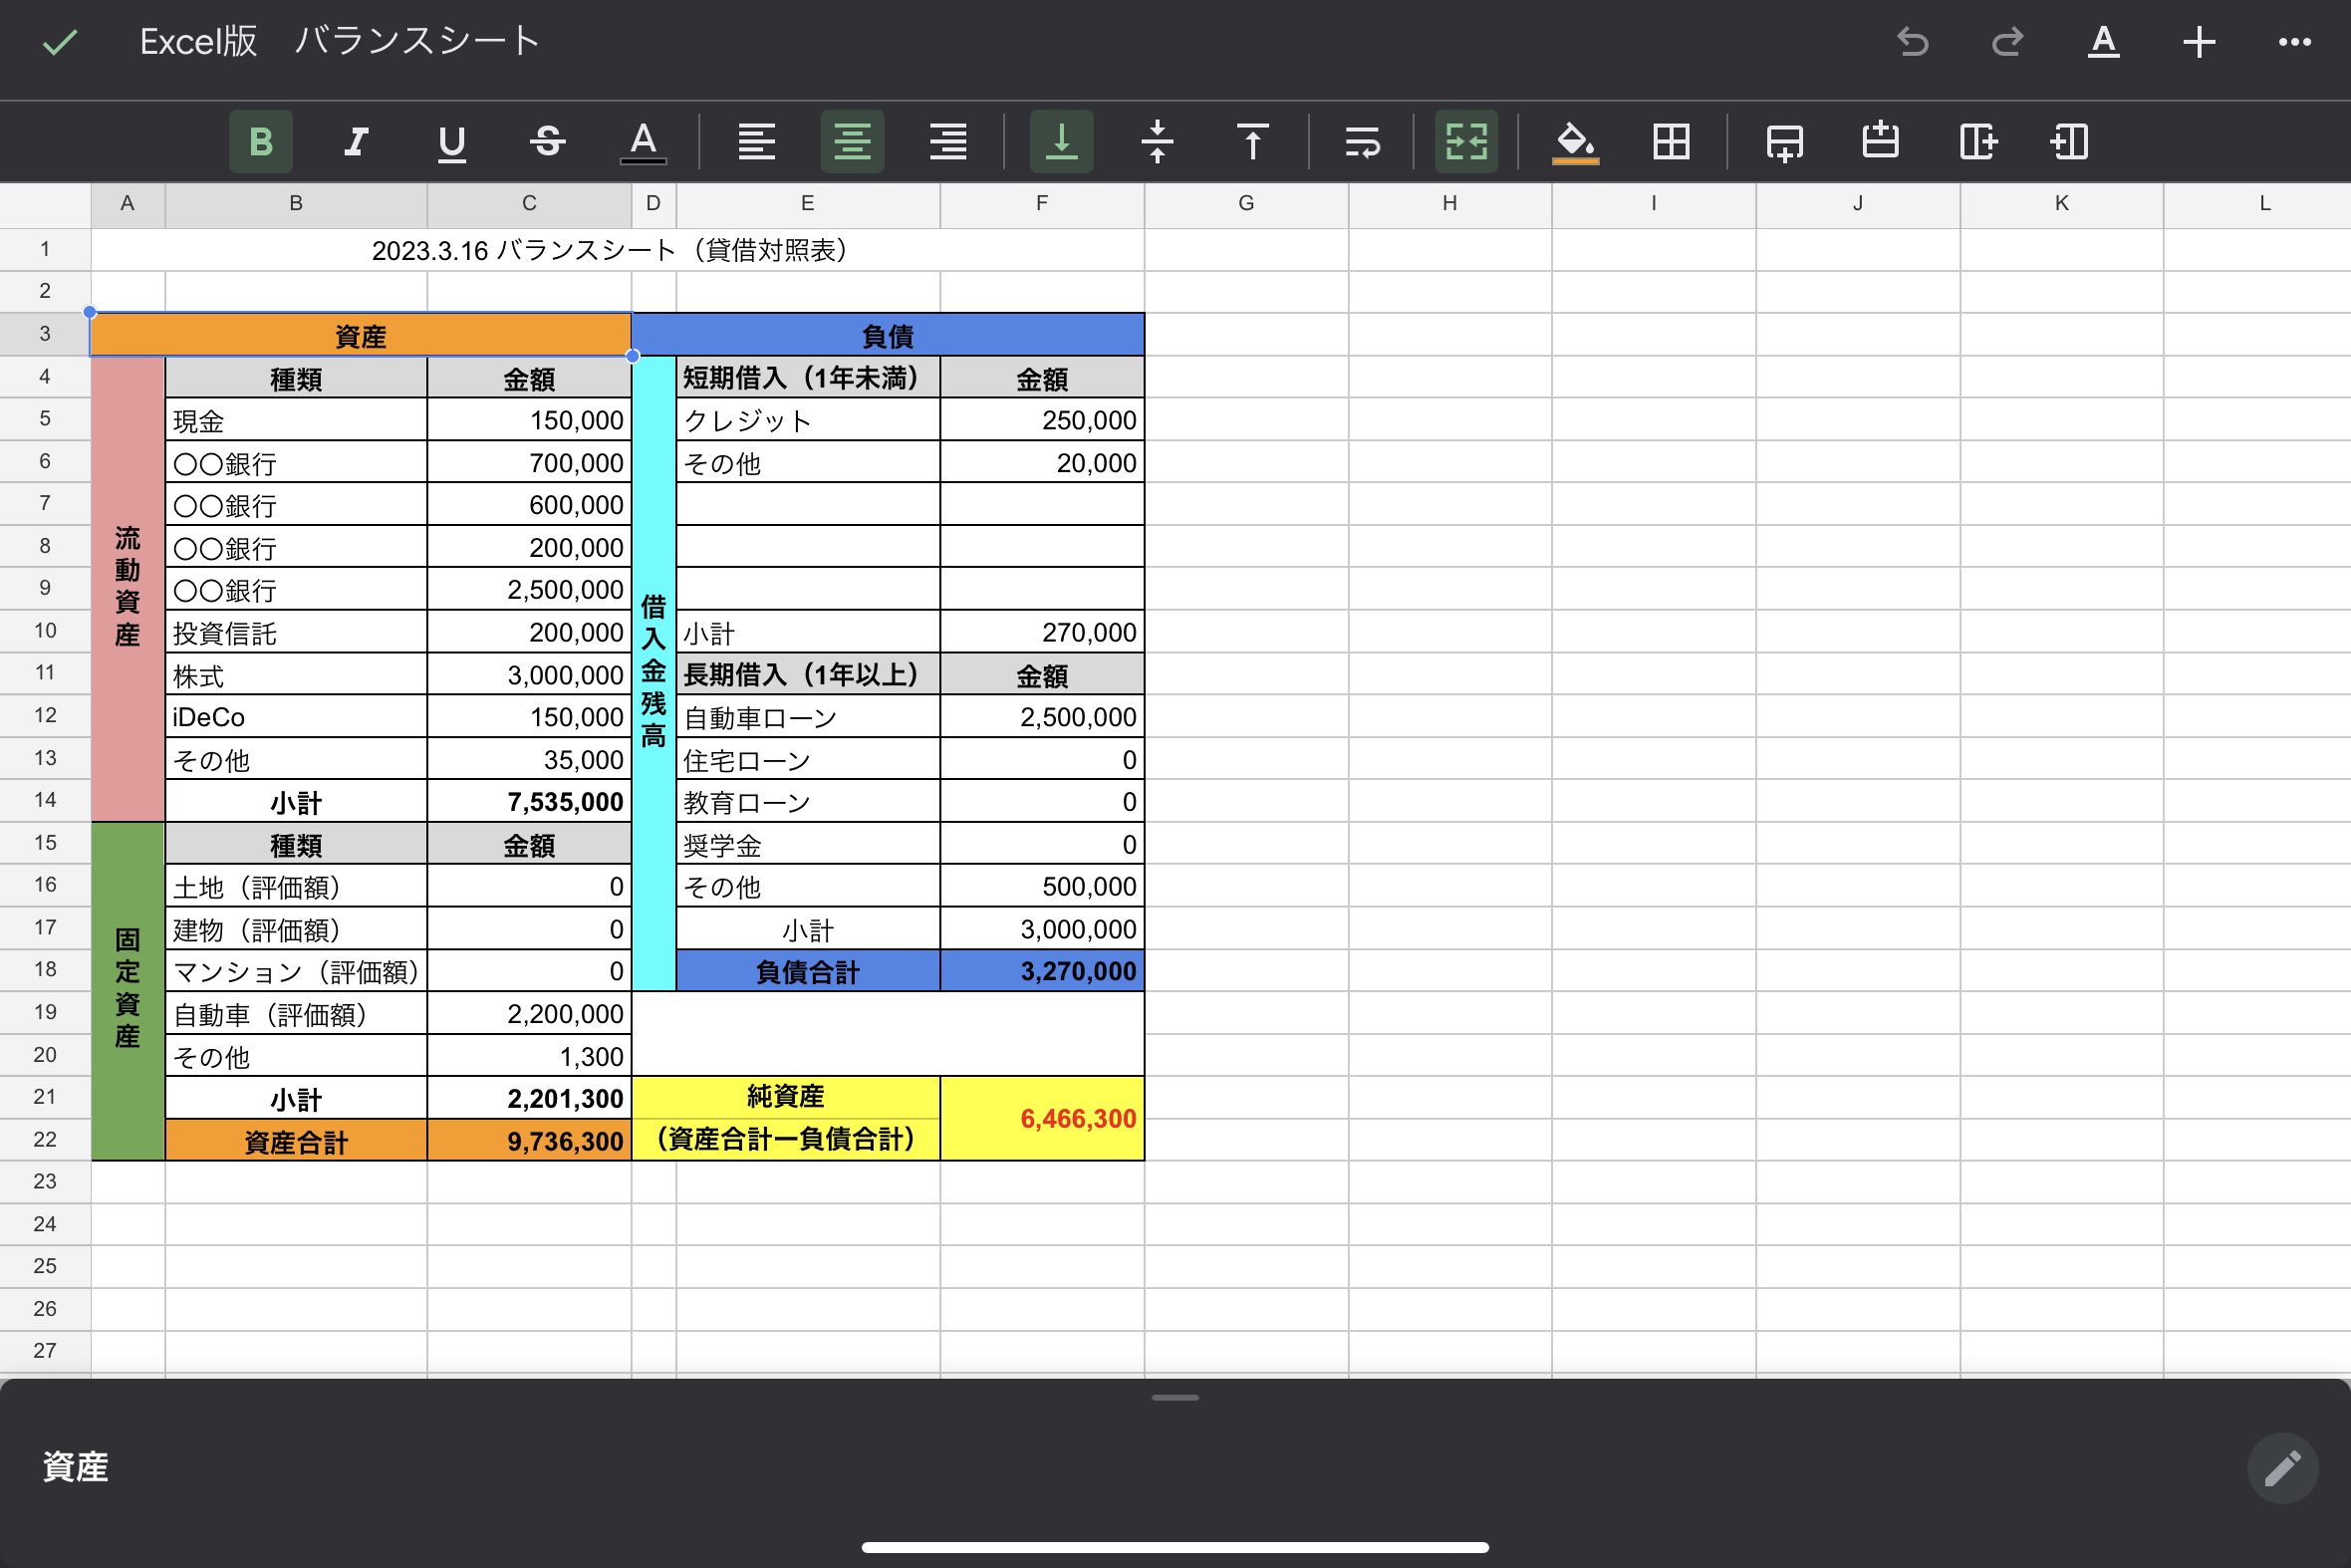Toggle bold formatting off

coord(260,142)
